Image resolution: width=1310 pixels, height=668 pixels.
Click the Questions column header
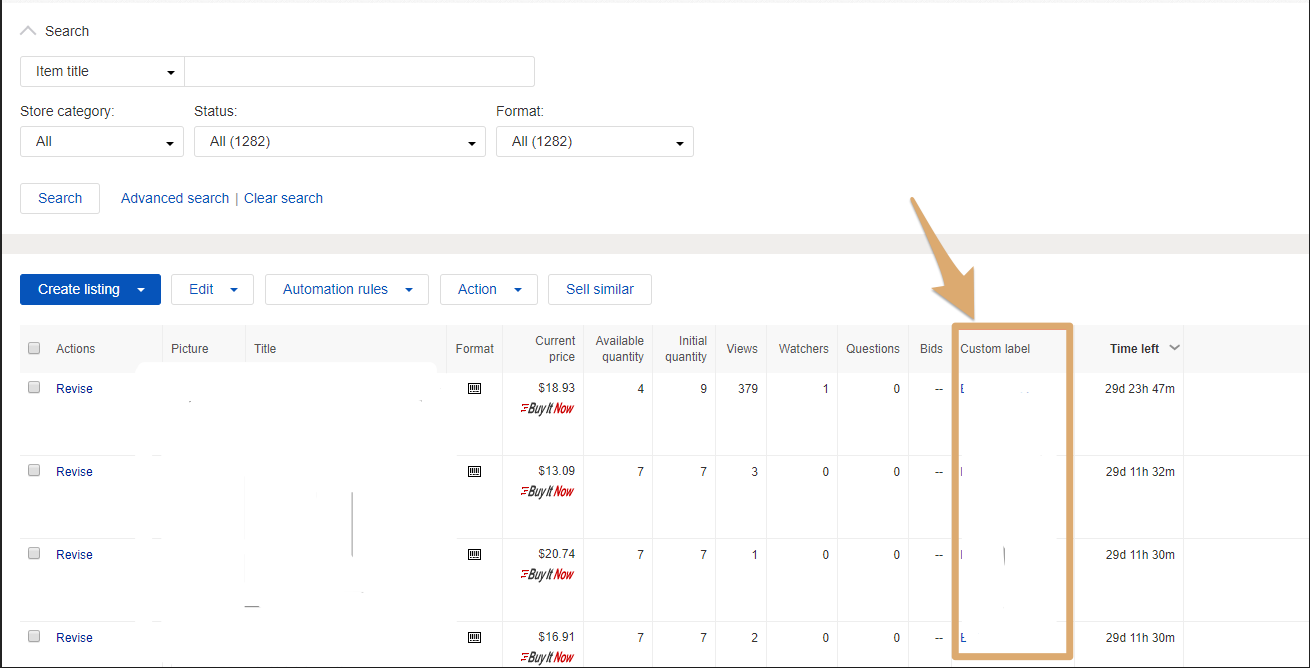click(x=873, y=349)
